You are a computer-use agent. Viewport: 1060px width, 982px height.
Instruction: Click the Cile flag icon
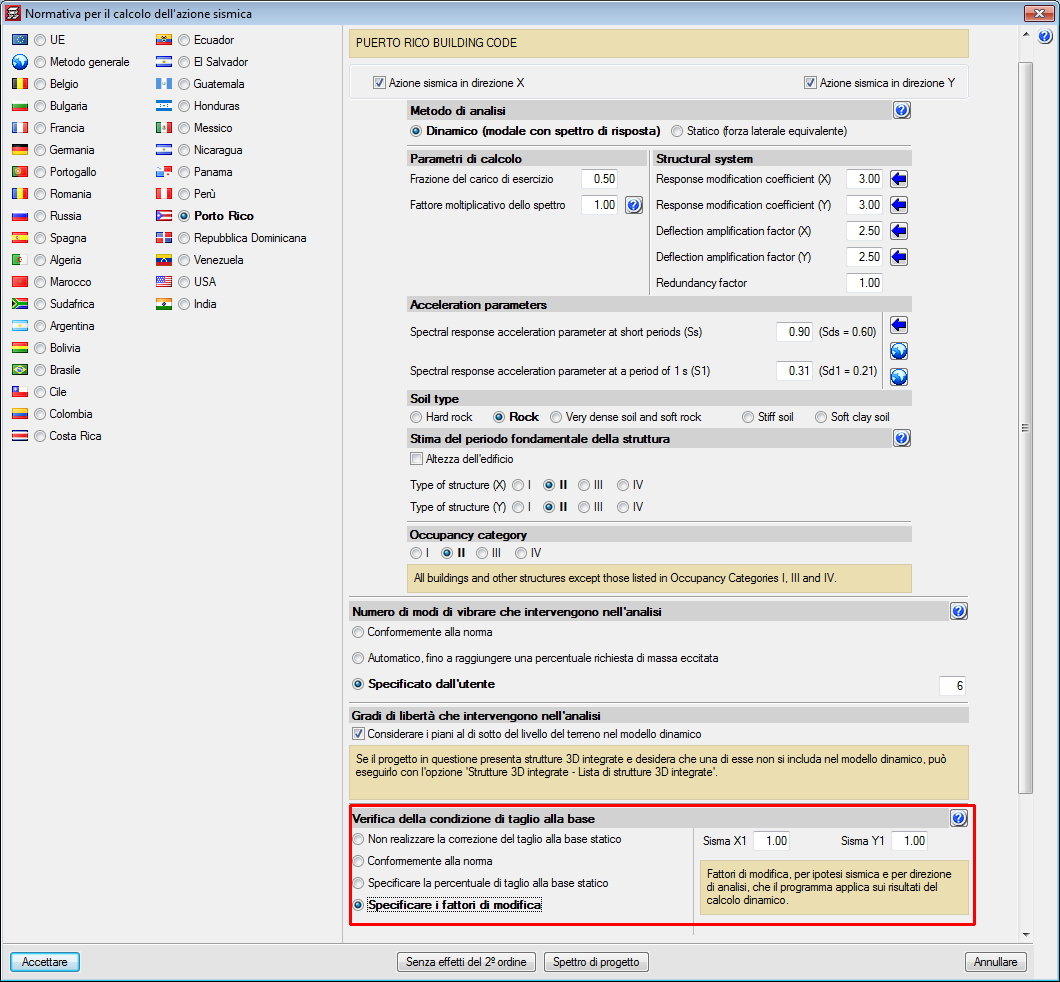pyautogui.click(x=20, y=392)
